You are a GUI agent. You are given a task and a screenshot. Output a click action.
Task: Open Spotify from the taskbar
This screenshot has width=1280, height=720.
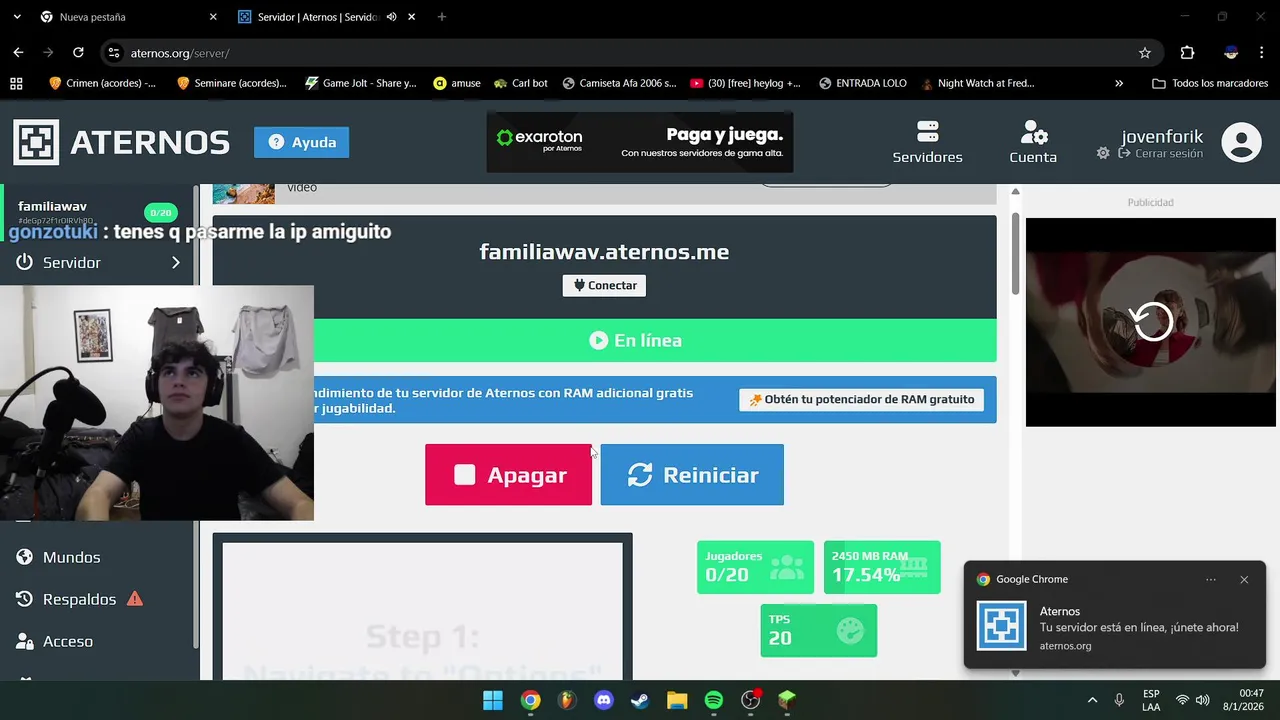point(713,700)
